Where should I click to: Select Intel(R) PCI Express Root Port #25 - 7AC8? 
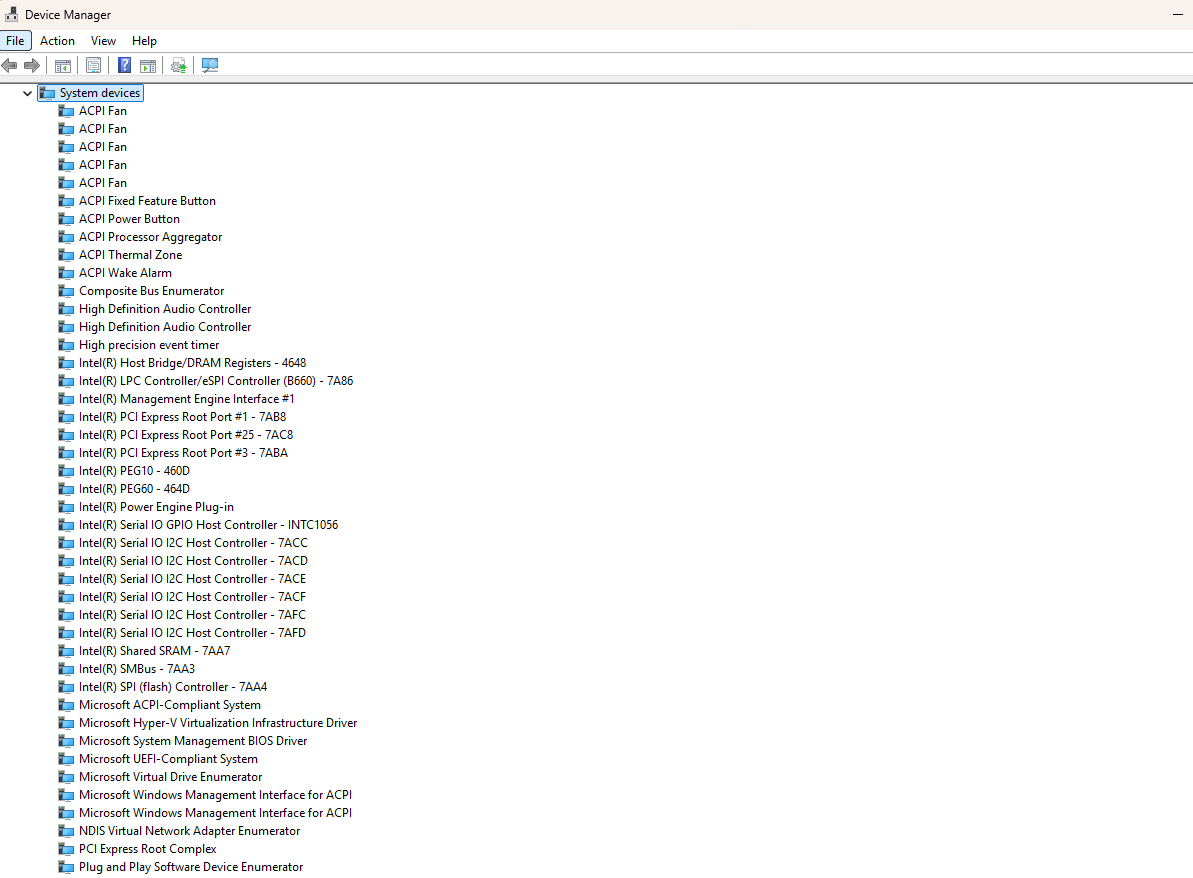(x=186, y=435)
